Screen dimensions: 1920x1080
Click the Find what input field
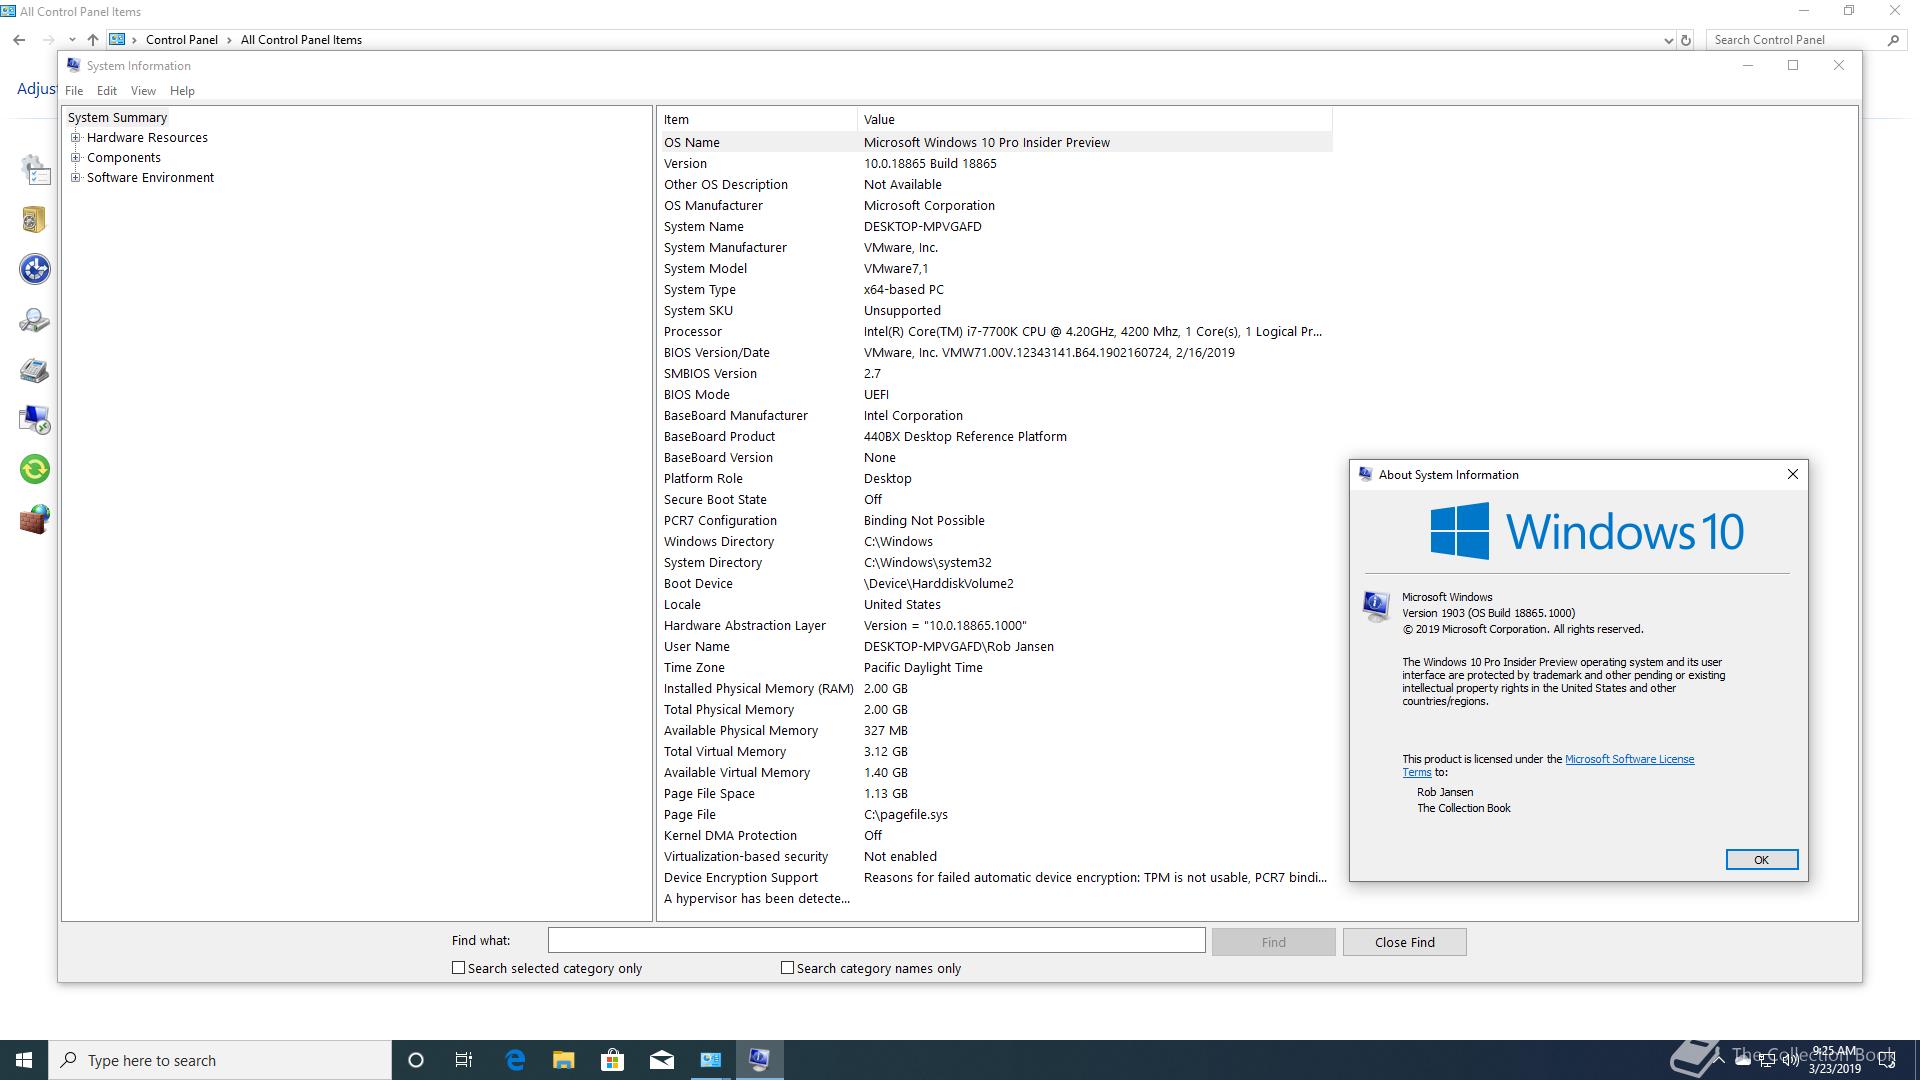(x=876, y=940)
